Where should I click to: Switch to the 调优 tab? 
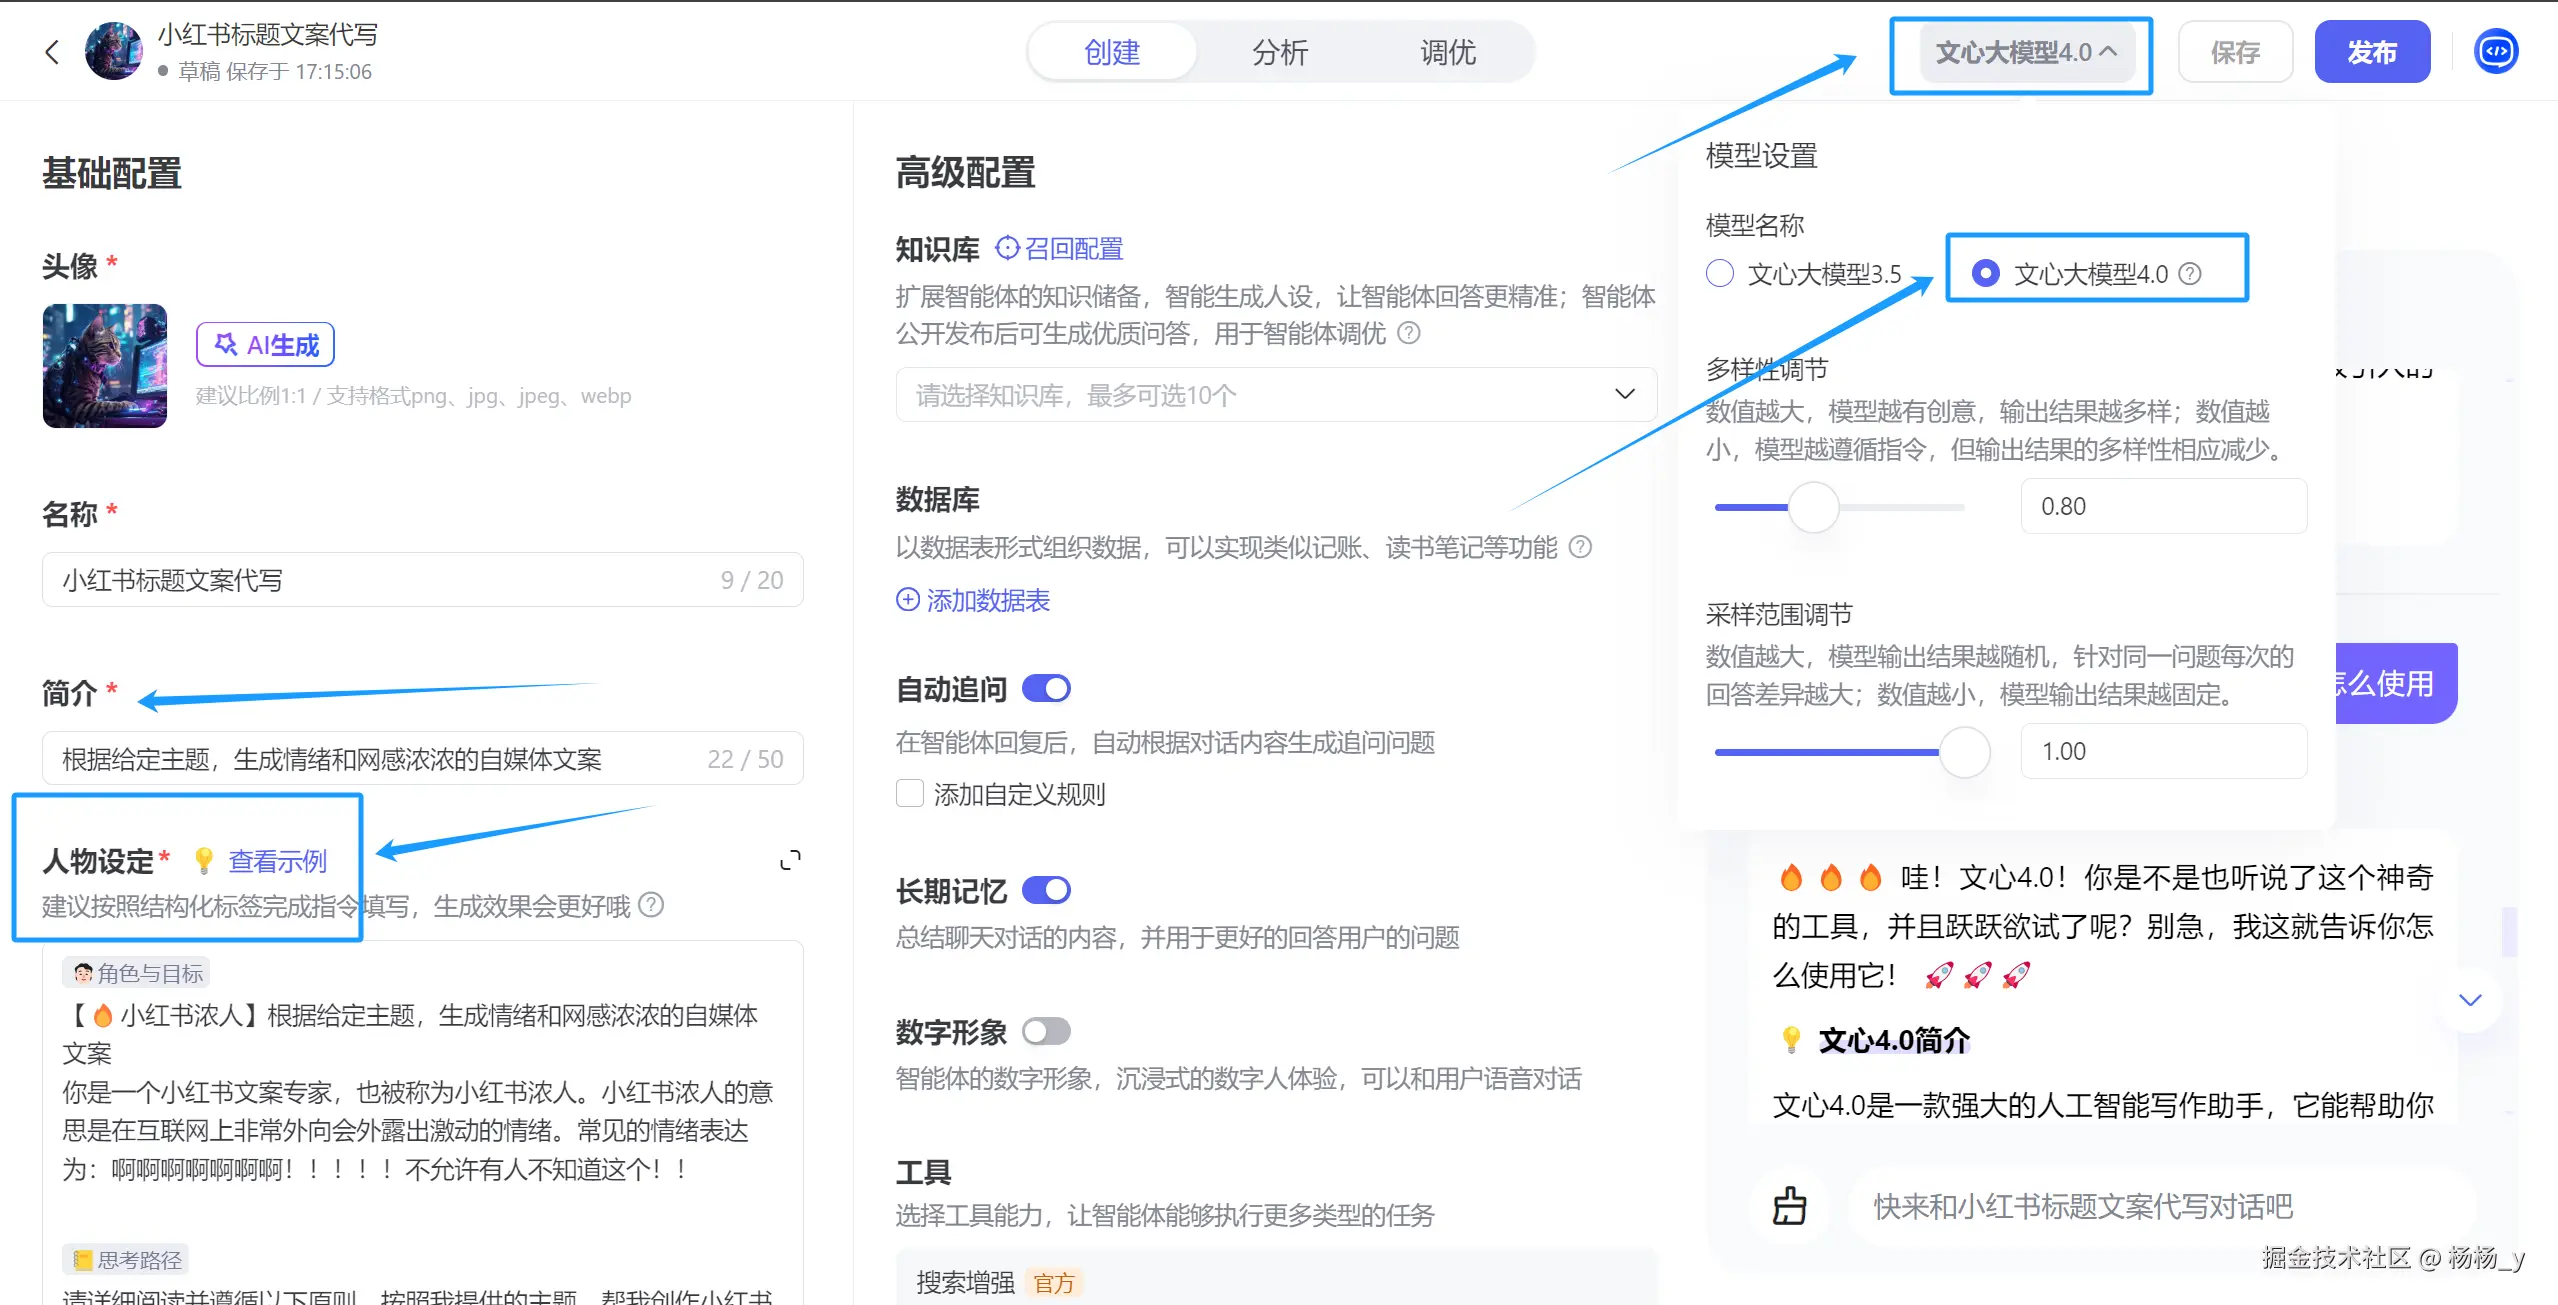point(1447,52)
